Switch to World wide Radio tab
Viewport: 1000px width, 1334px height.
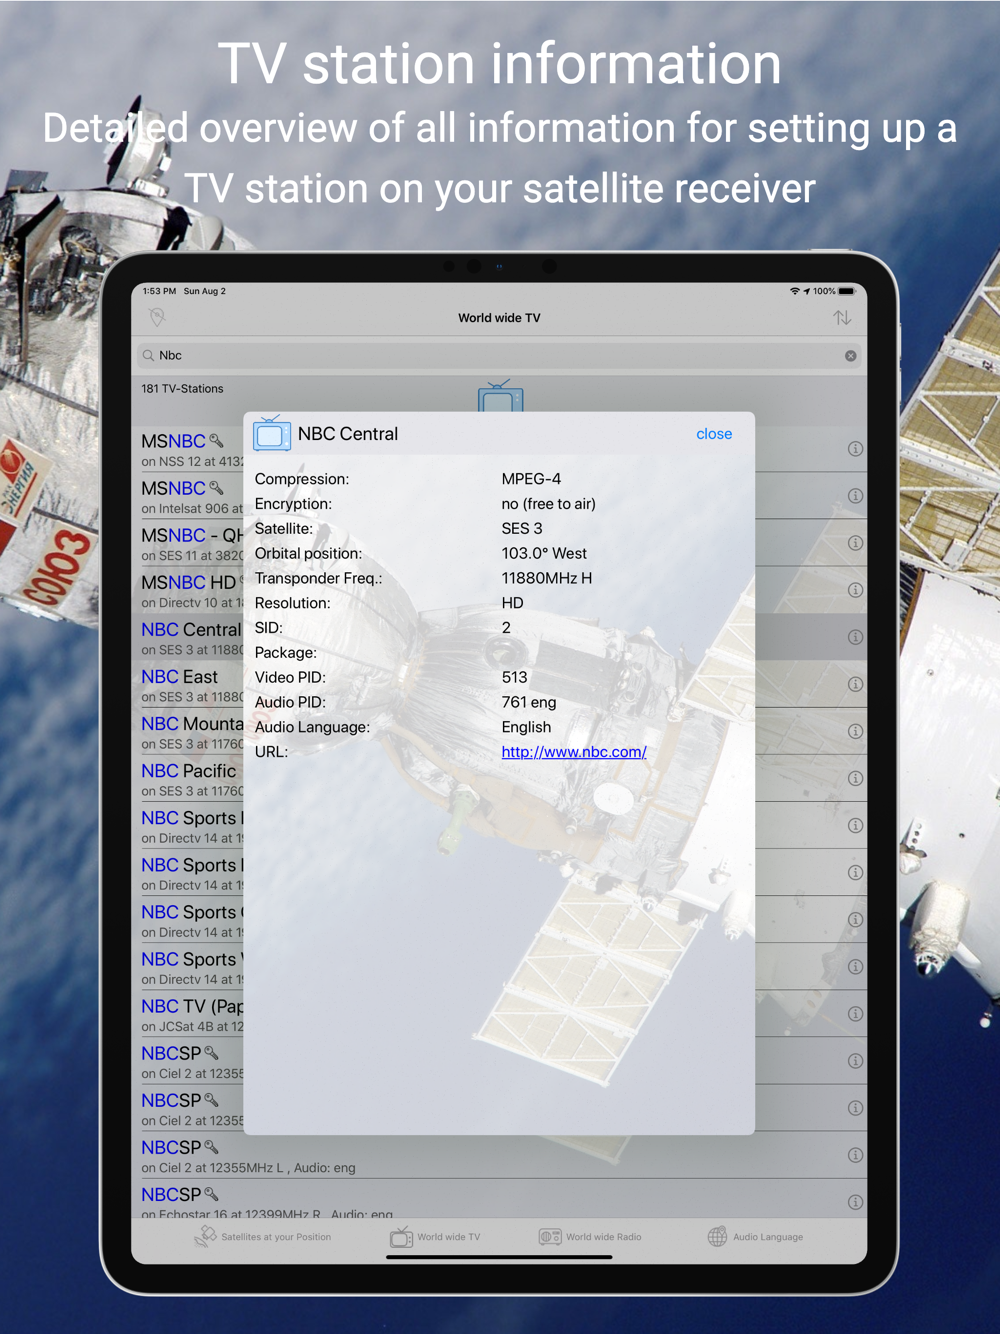coord(590,1237)
